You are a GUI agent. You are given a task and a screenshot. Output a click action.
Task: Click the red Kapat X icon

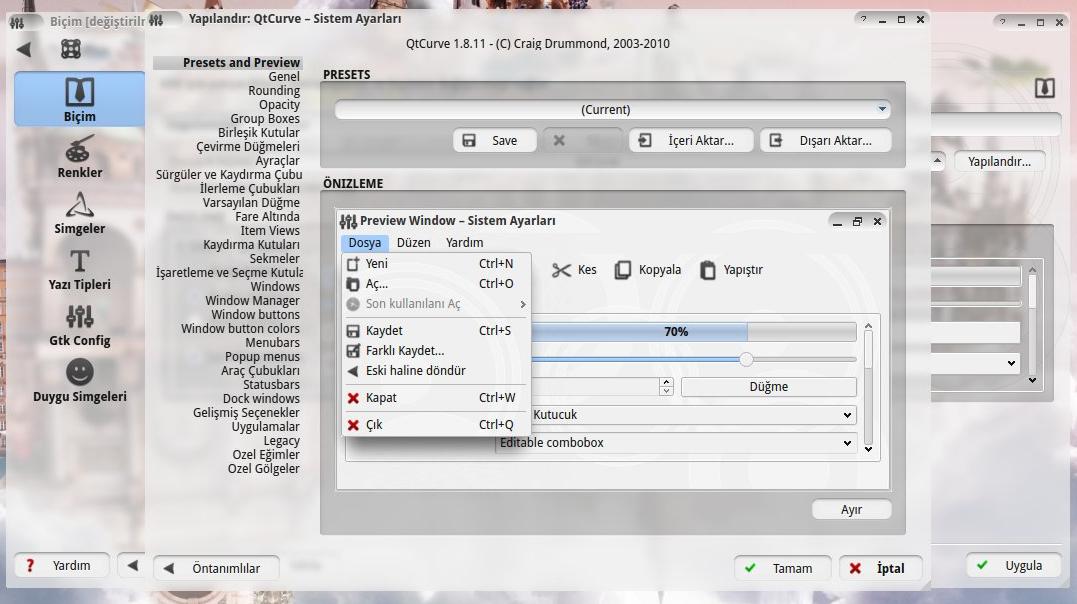tap(353, 398)
